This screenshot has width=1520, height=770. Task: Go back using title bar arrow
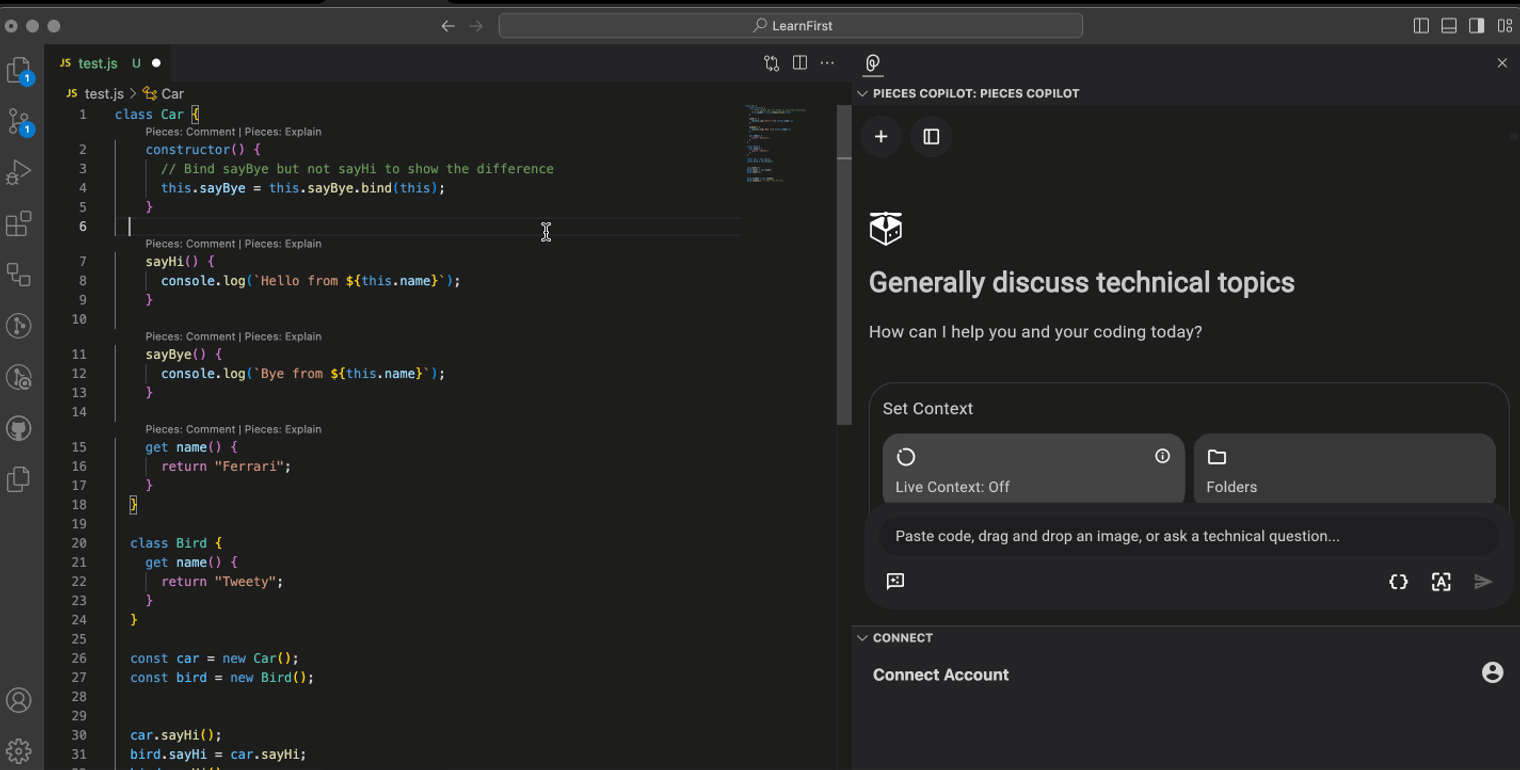[448, 26]
